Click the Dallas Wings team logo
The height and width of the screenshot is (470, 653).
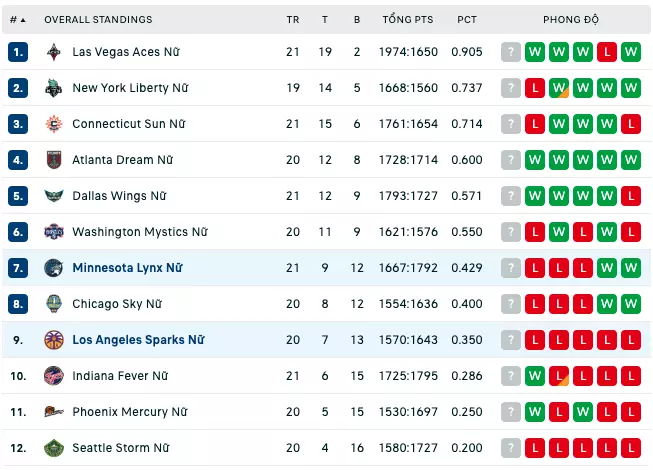pos(54,196)
